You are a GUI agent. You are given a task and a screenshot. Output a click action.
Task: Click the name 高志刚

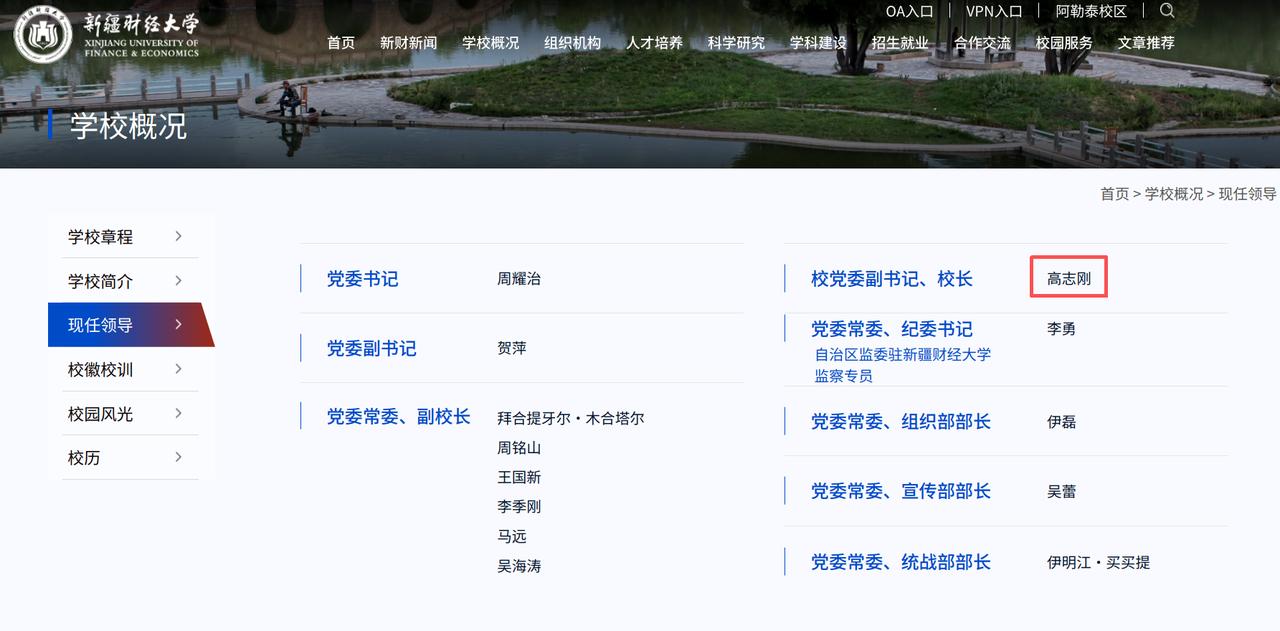pos(1069,279)
